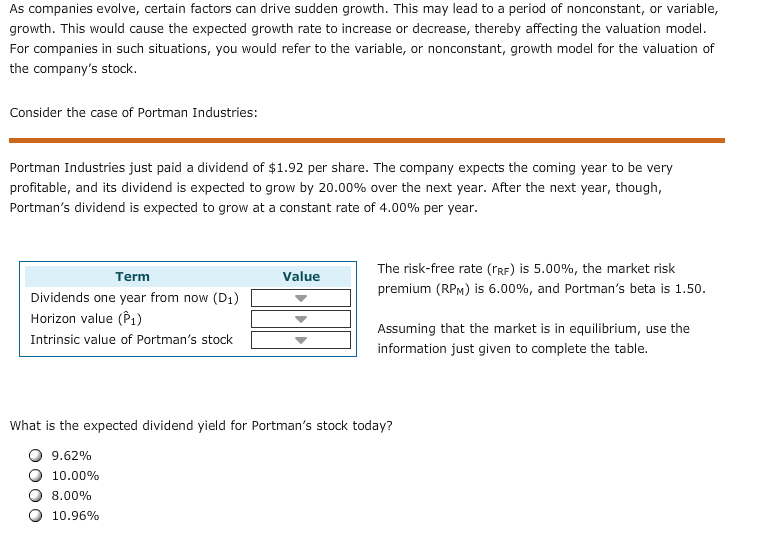Click the Horizon value row label
The width and height of the screenshot is (773, 549).
coord(86,319)
